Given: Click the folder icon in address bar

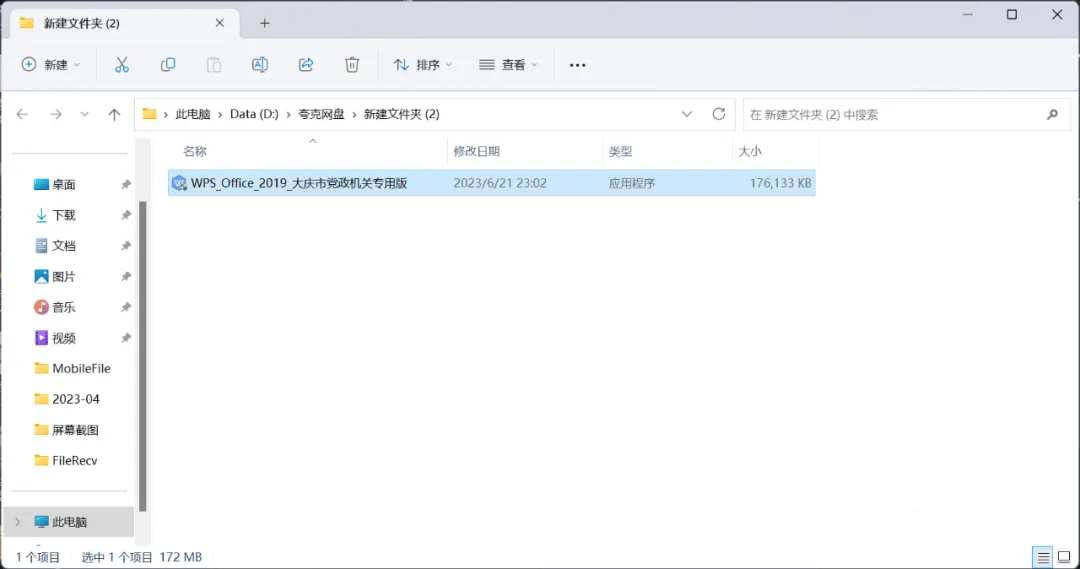Looking at the screenshot, I should [149, 114].
